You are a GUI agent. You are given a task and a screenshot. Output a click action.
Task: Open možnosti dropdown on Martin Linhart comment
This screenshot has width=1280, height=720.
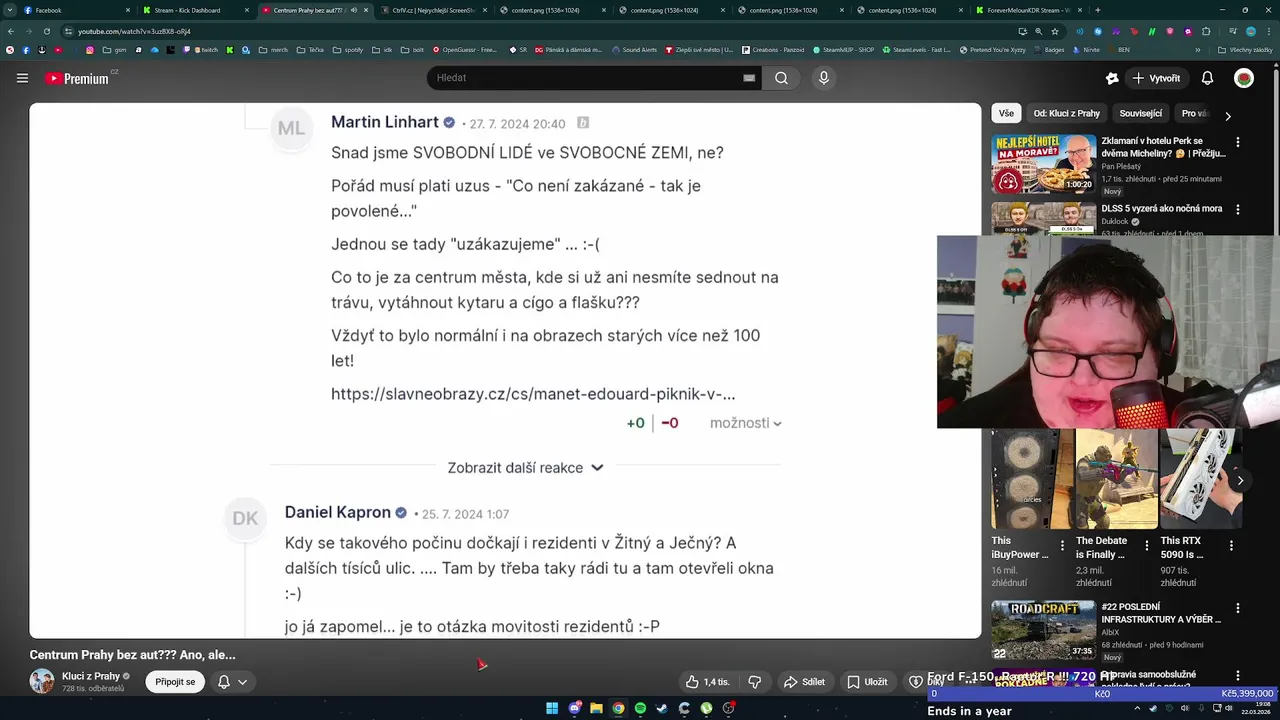pos(746,423)
